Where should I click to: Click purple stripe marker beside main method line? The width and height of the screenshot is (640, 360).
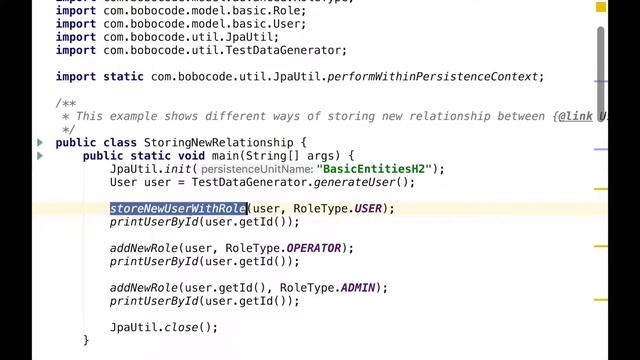[x=600, y=149]
